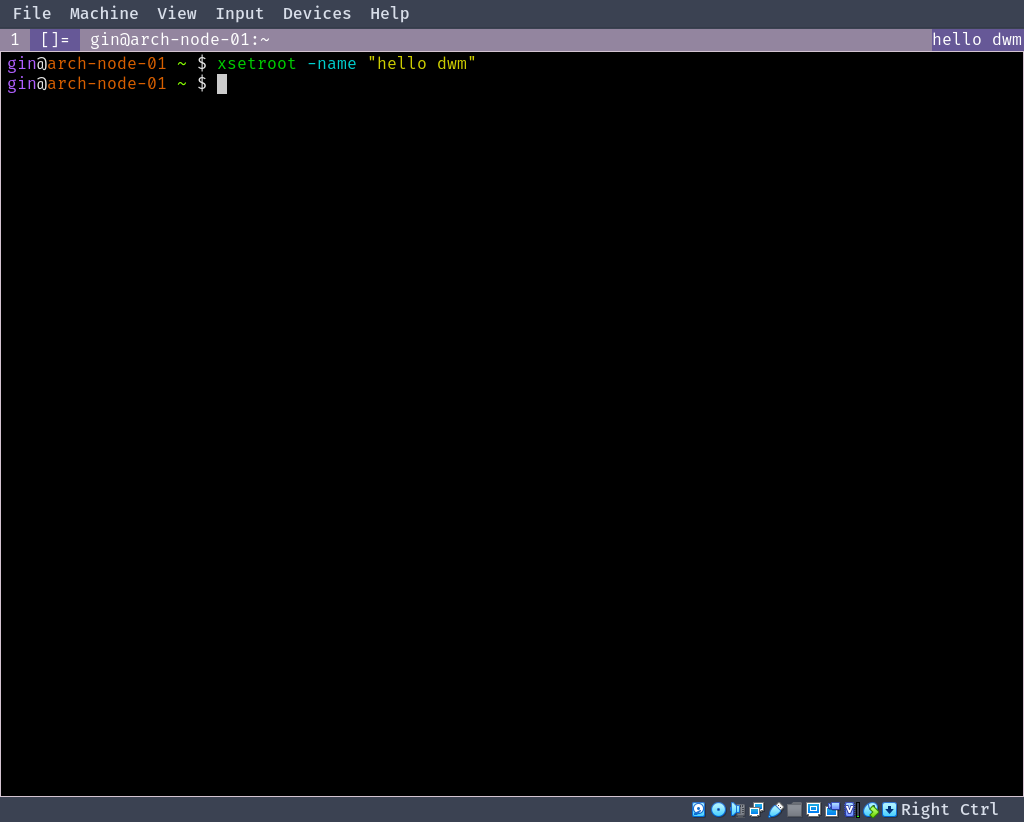Image resolution: width=1024 pixels, height=822 pixels.
Task: Click the gin@arch-node-01 window title
Action: tap(179, 39)
